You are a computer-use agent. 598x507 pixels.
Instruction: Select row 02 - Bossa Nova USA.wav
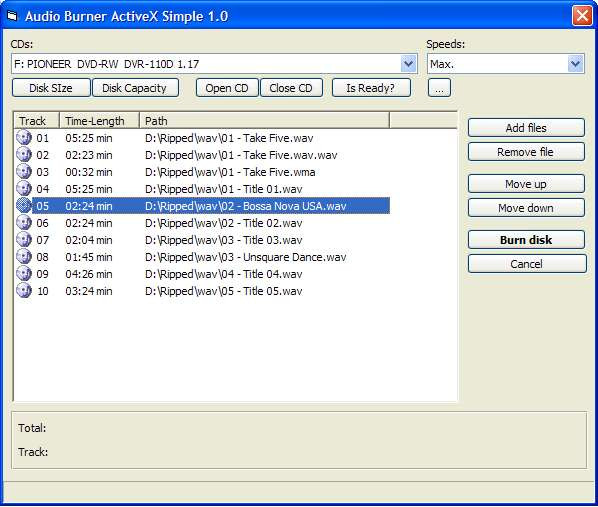[x=202, y=206]
